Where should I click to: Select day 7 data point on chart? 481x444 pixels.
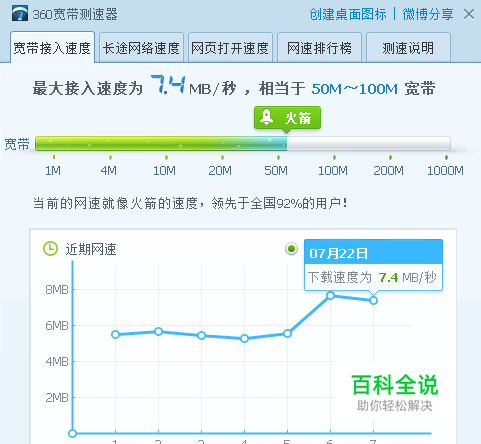373,301
